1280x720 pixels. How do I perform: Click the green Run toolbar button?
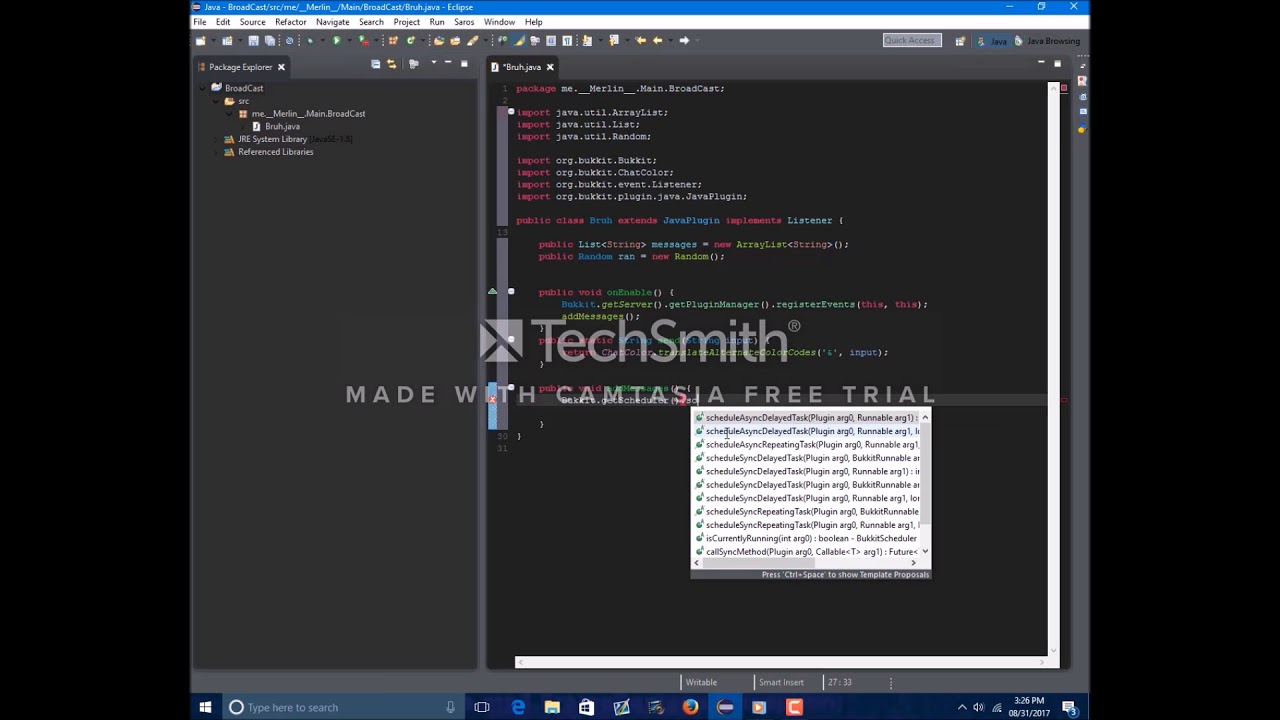point(336,41)
